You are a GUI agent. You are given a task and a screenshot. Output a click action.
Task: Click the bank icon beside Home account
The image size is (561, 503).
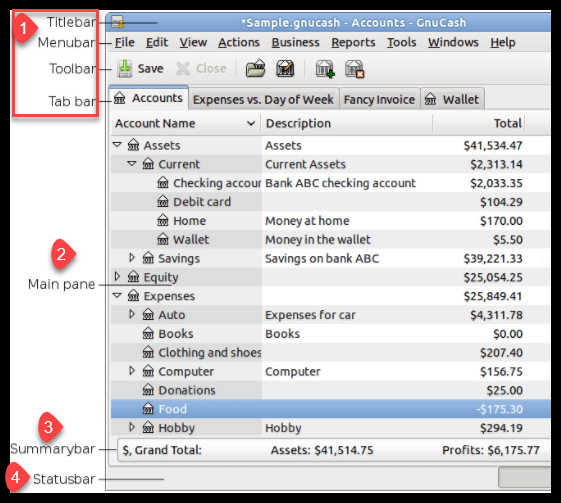(x=163, y=220)
